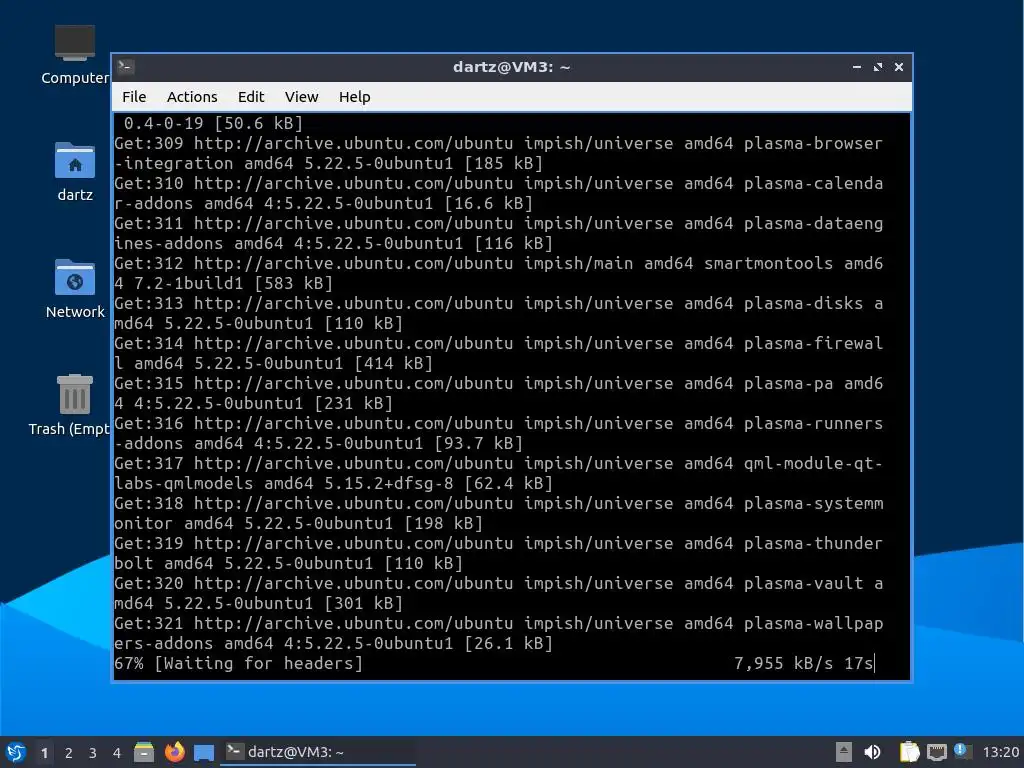The height and width of the screenshot is (768, 1024).
Task: Open the volume control tray icon
Action: 872,752
